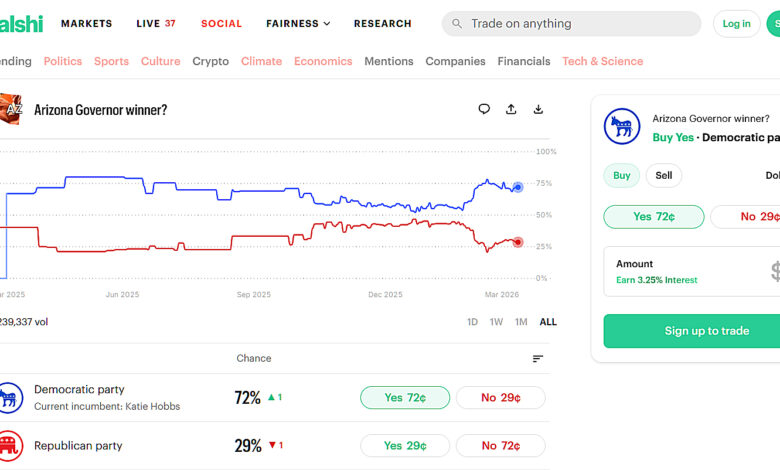Click the Arizona Governor winner? heading
This screenshot has height=470, width=780.
[x=100, y=109]
